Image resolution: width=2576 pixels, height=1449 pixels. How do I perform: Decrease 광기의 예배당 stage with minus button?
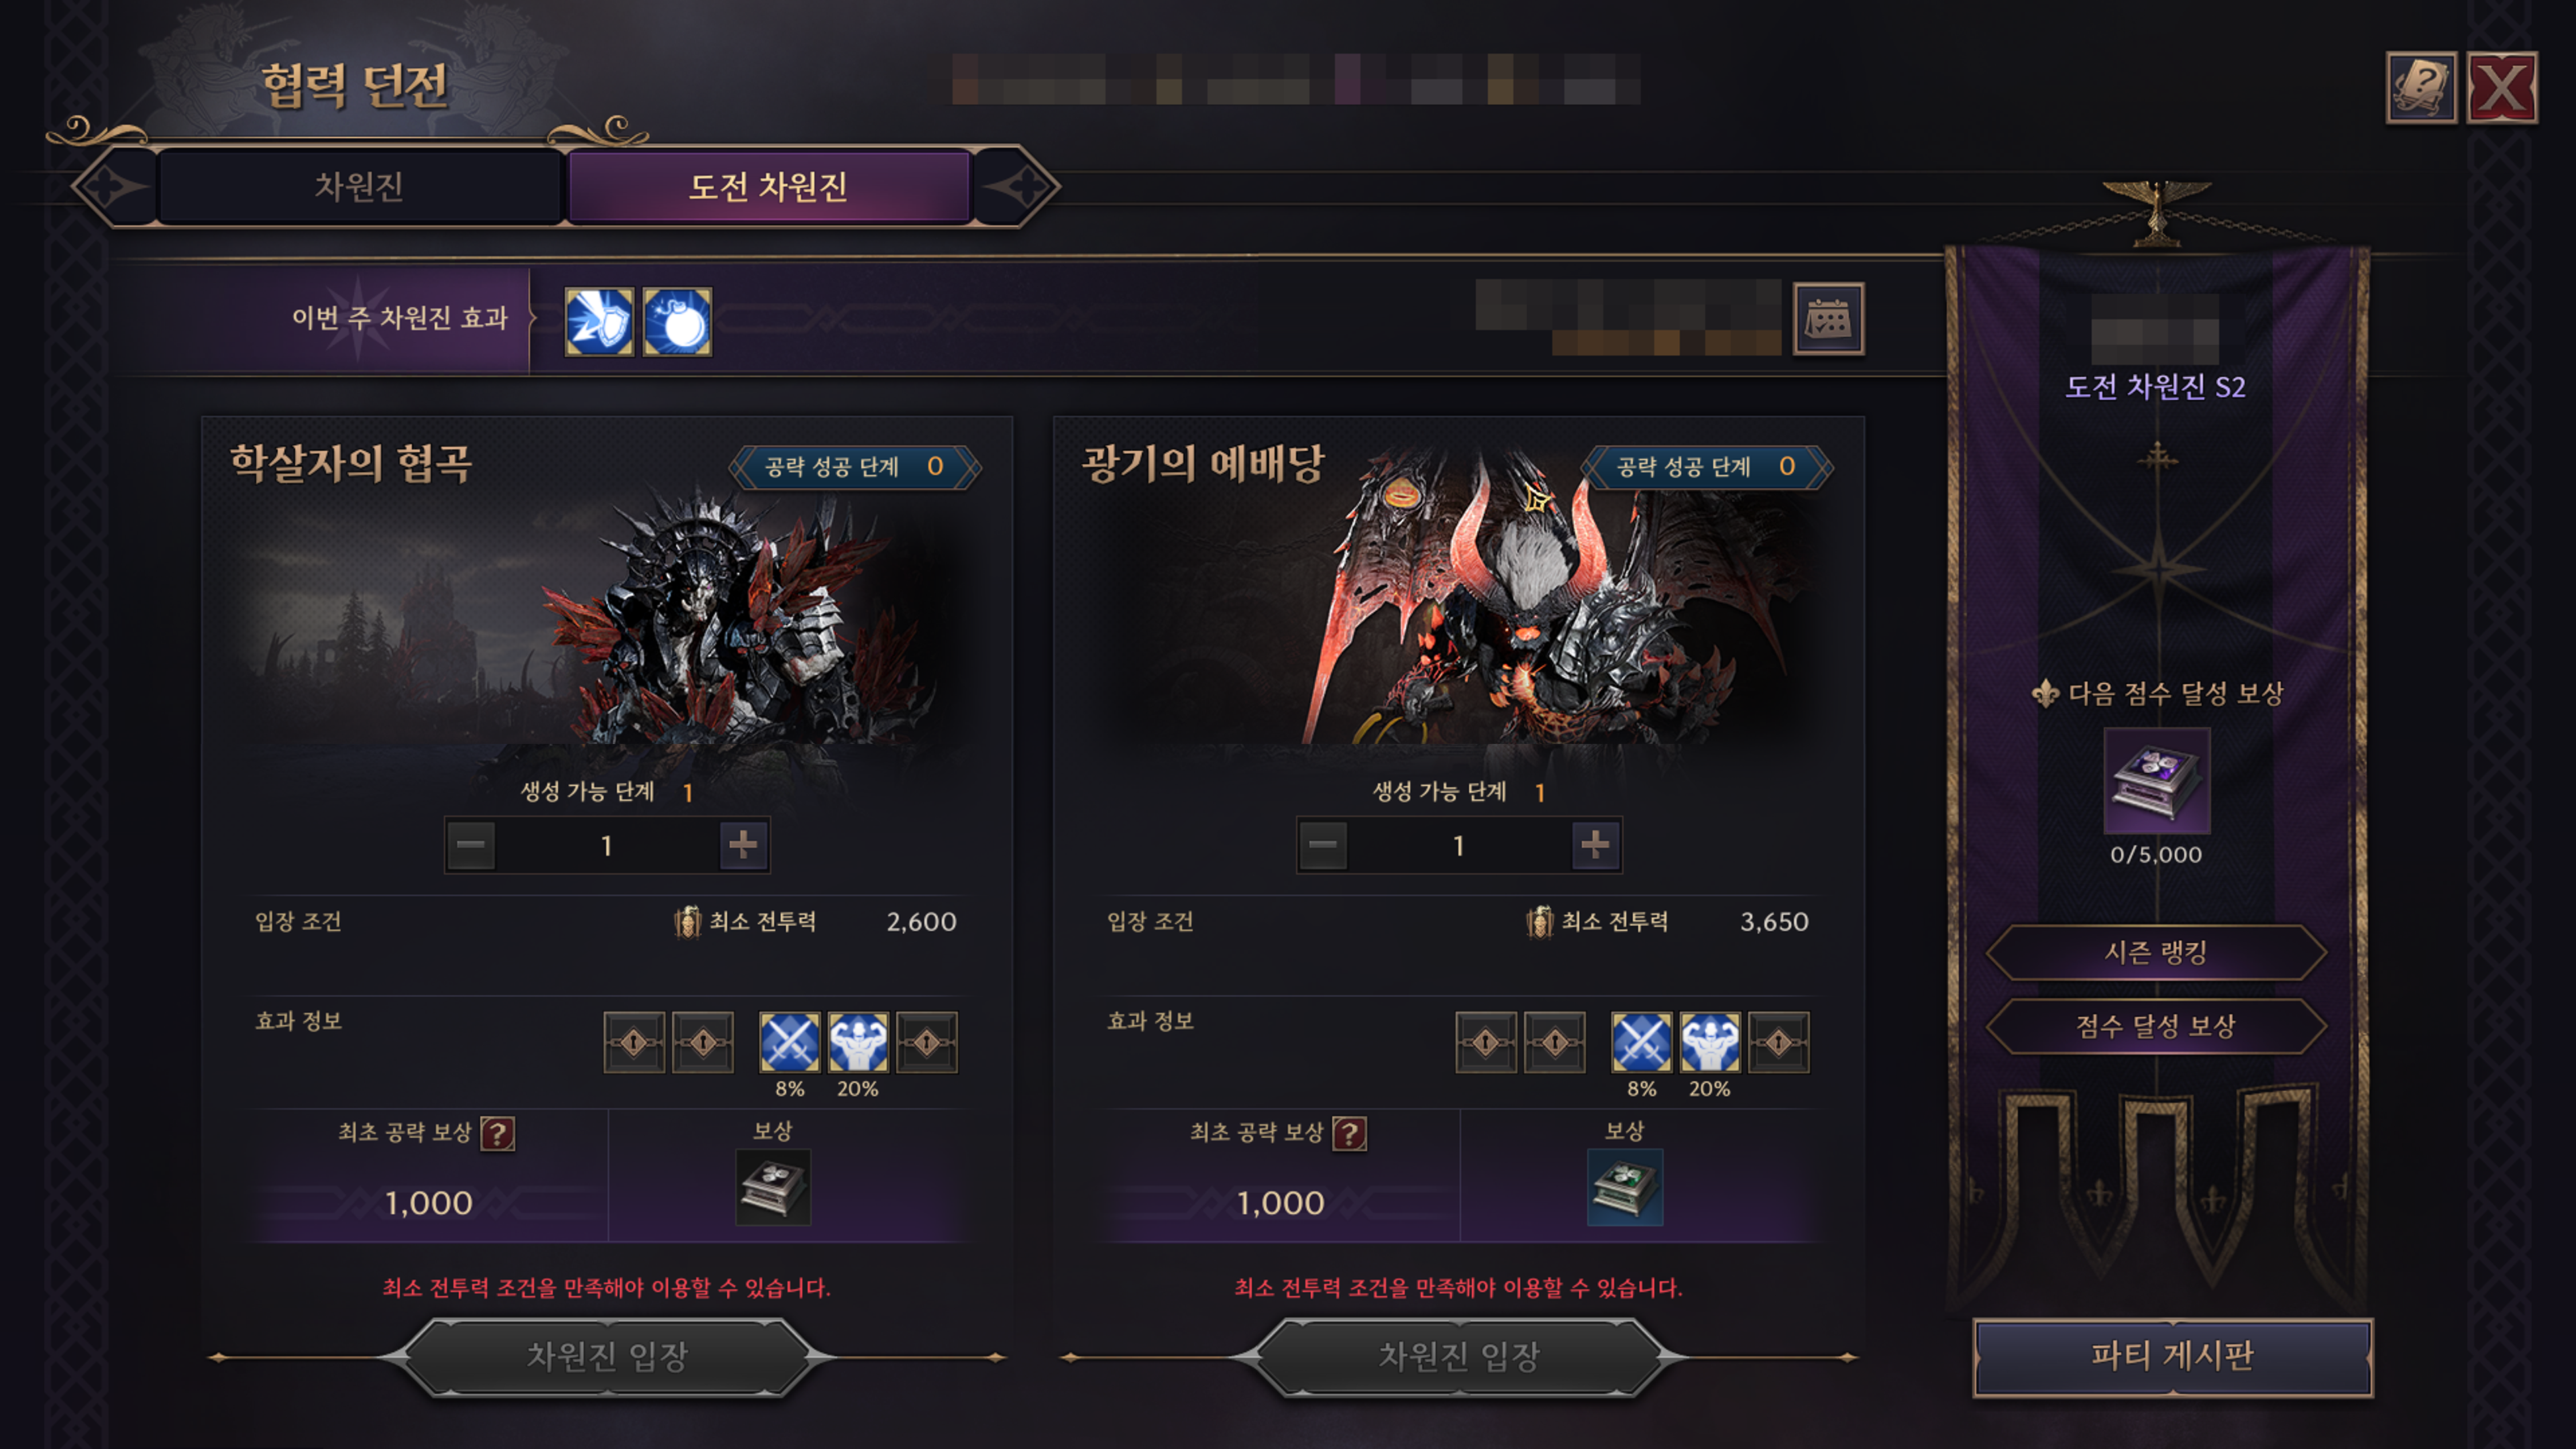click(x=1323, y=845)
